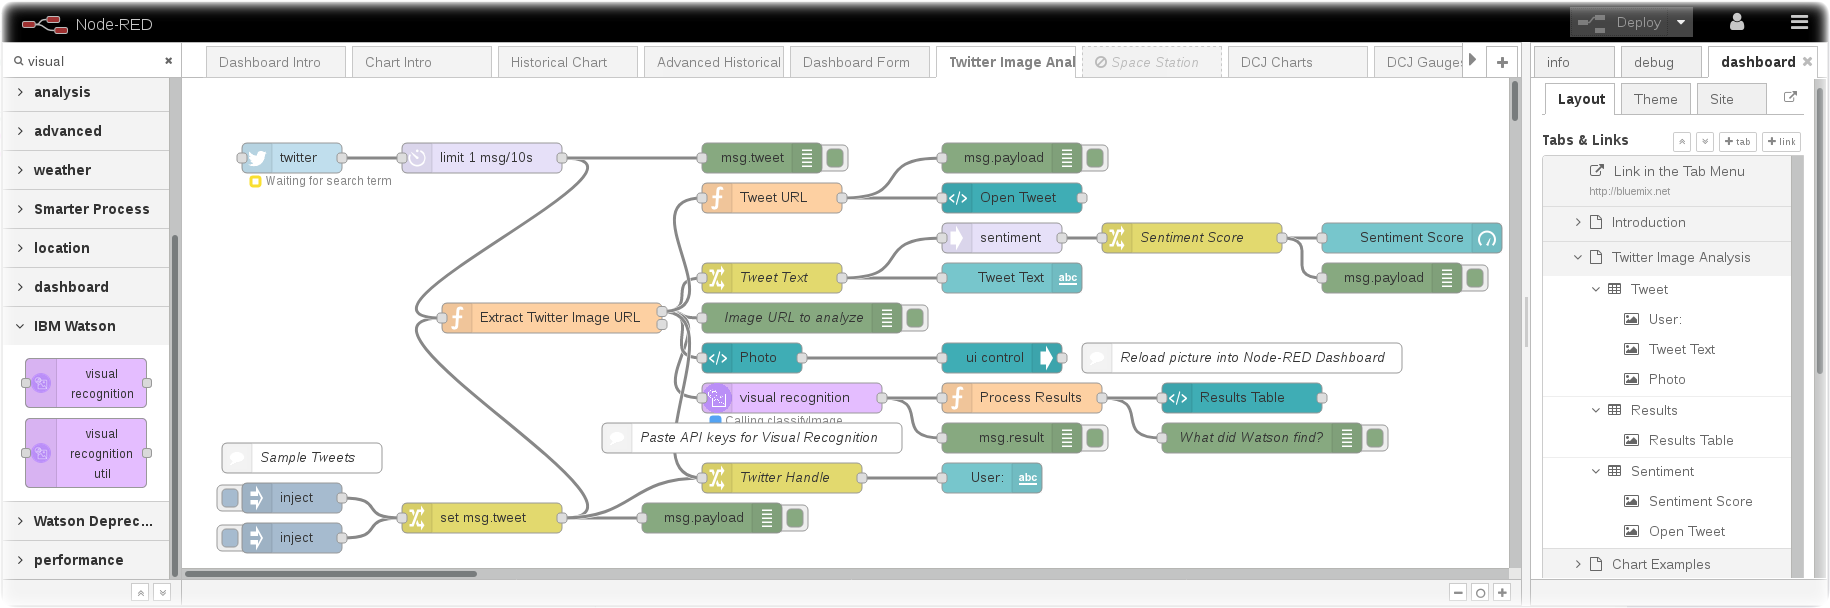
Task: Click the add tab button in Tabs & Links
Action: coord(1738,141)
